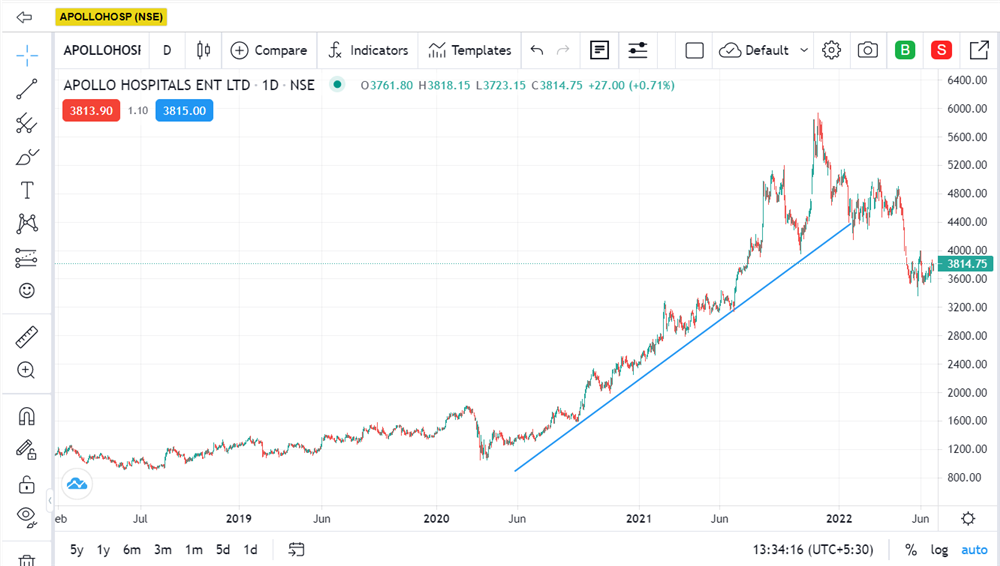Viewport: 1000px width, 566px height.
Task: Select the layout square icon
Action: tap(695, 50)
